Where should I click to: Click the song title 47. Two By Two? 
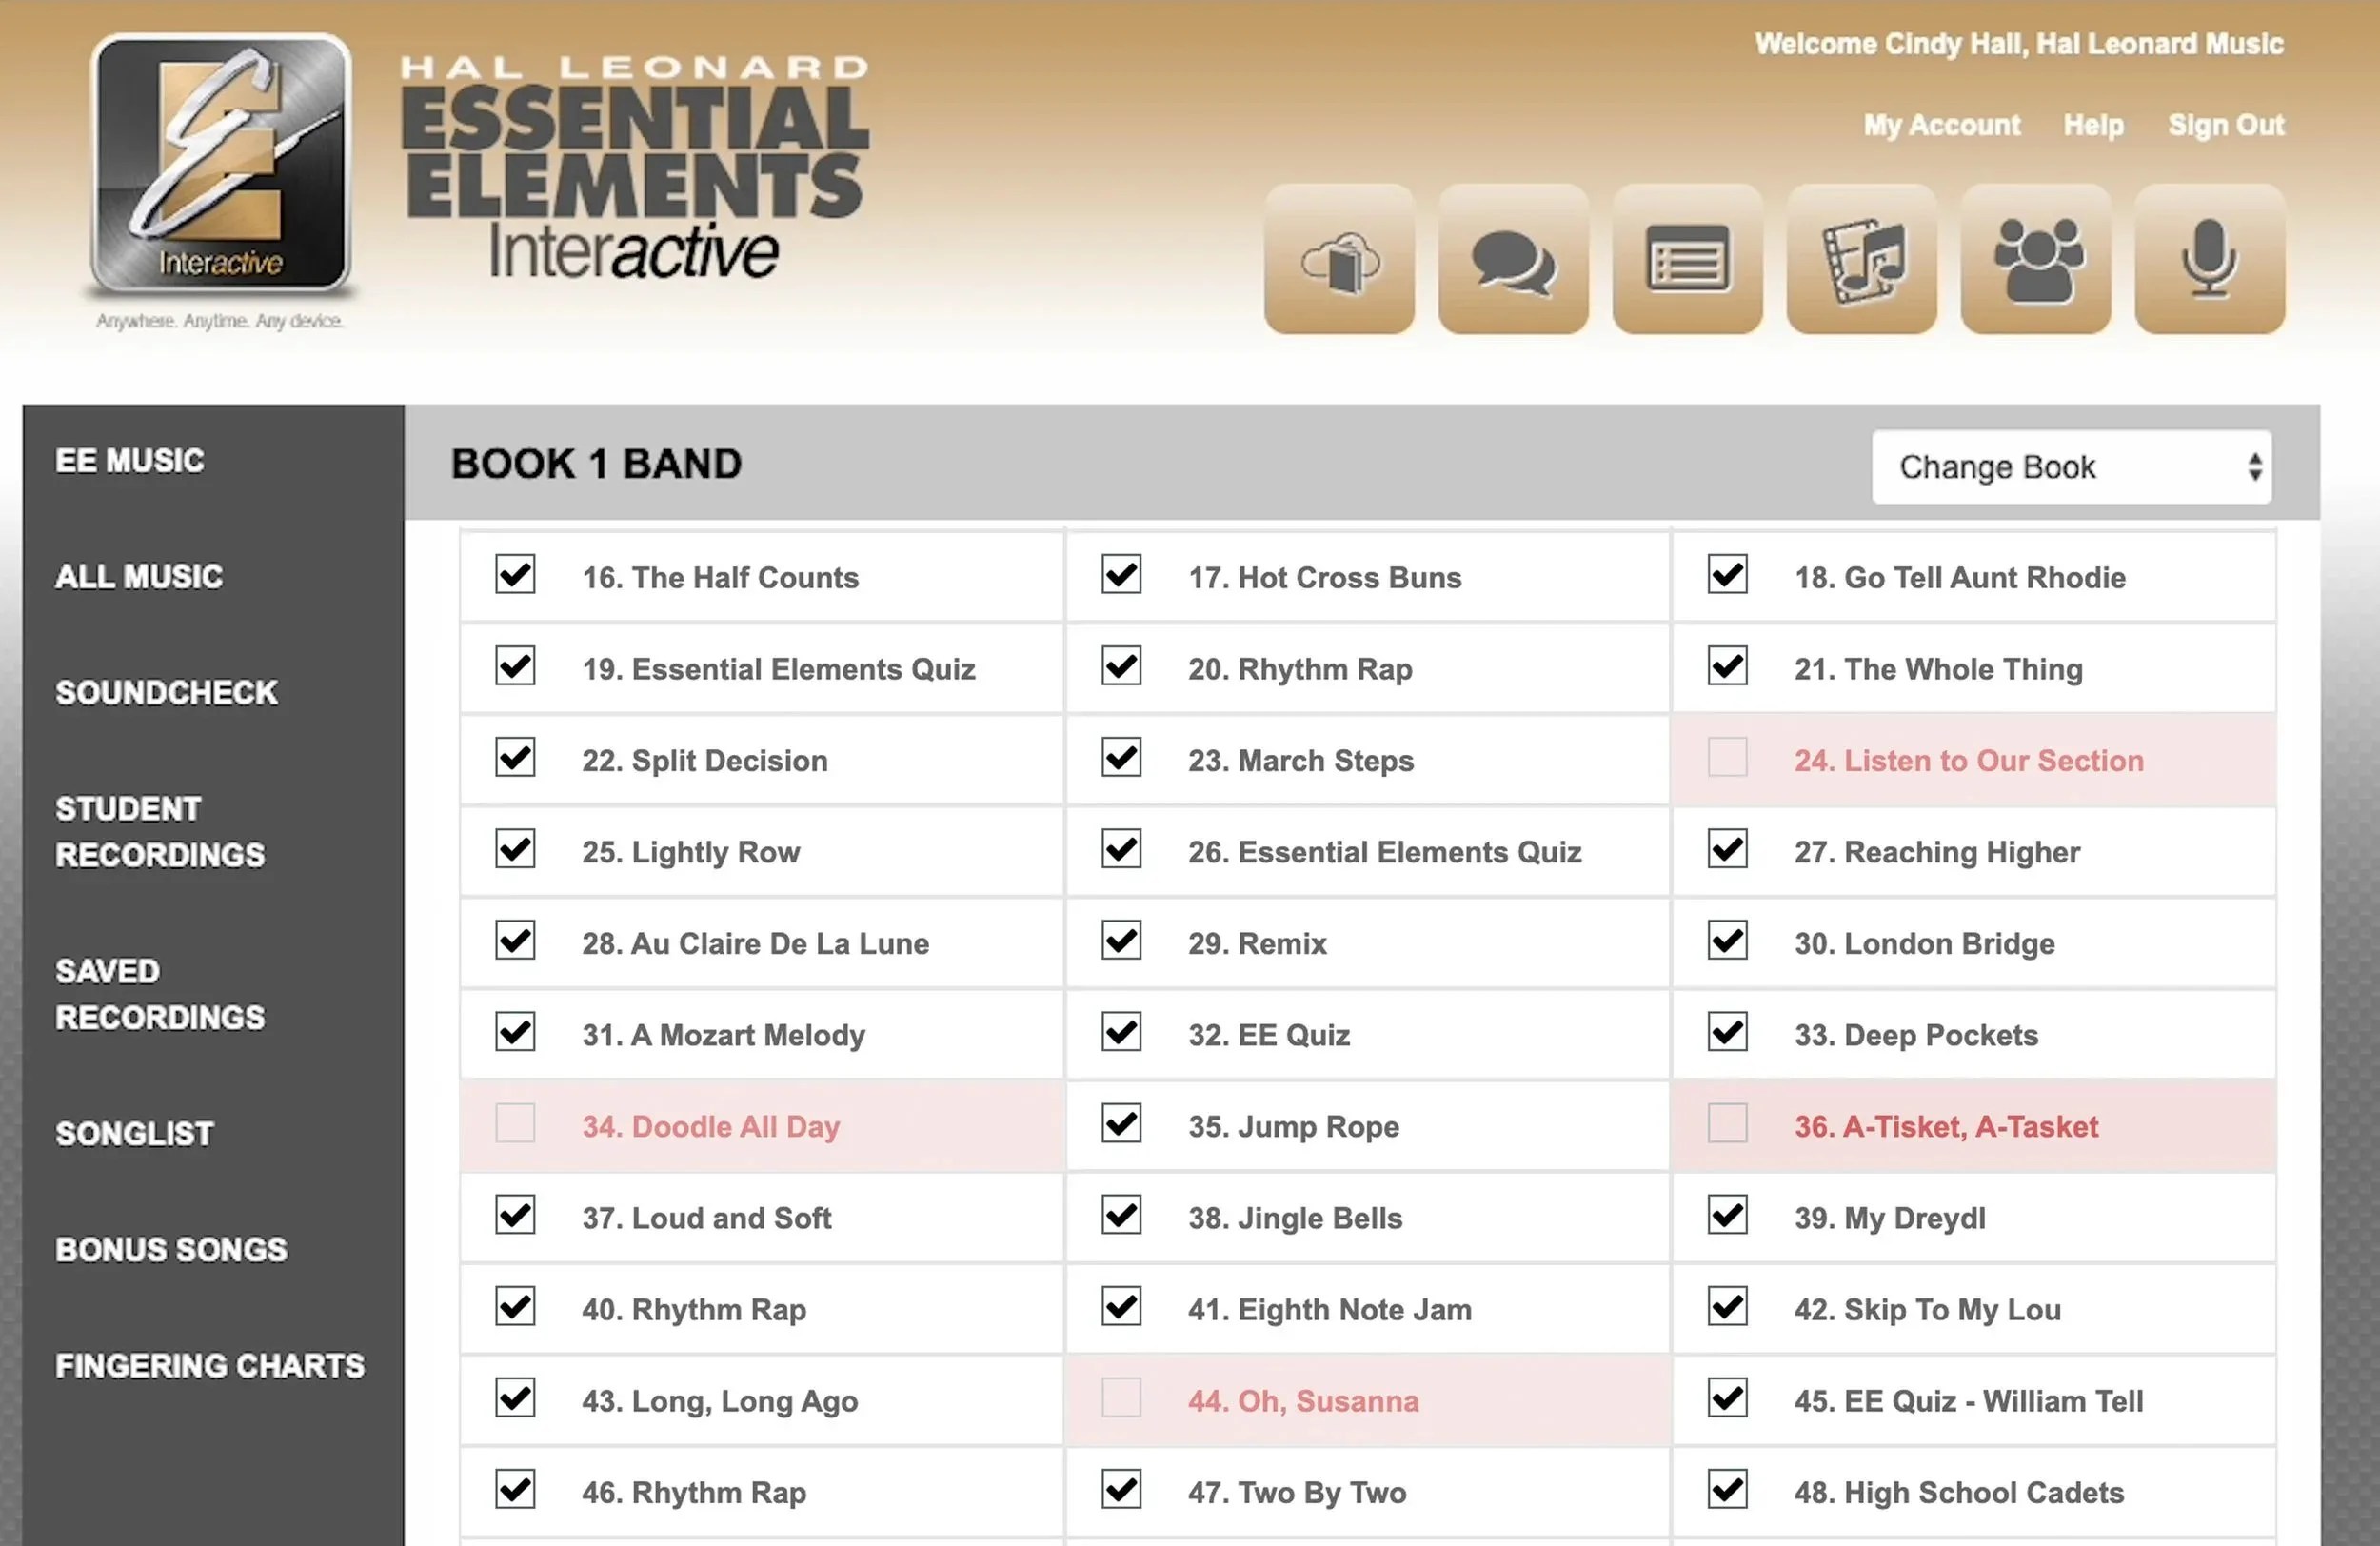pyautogui.click(x=1297, y=1493)
